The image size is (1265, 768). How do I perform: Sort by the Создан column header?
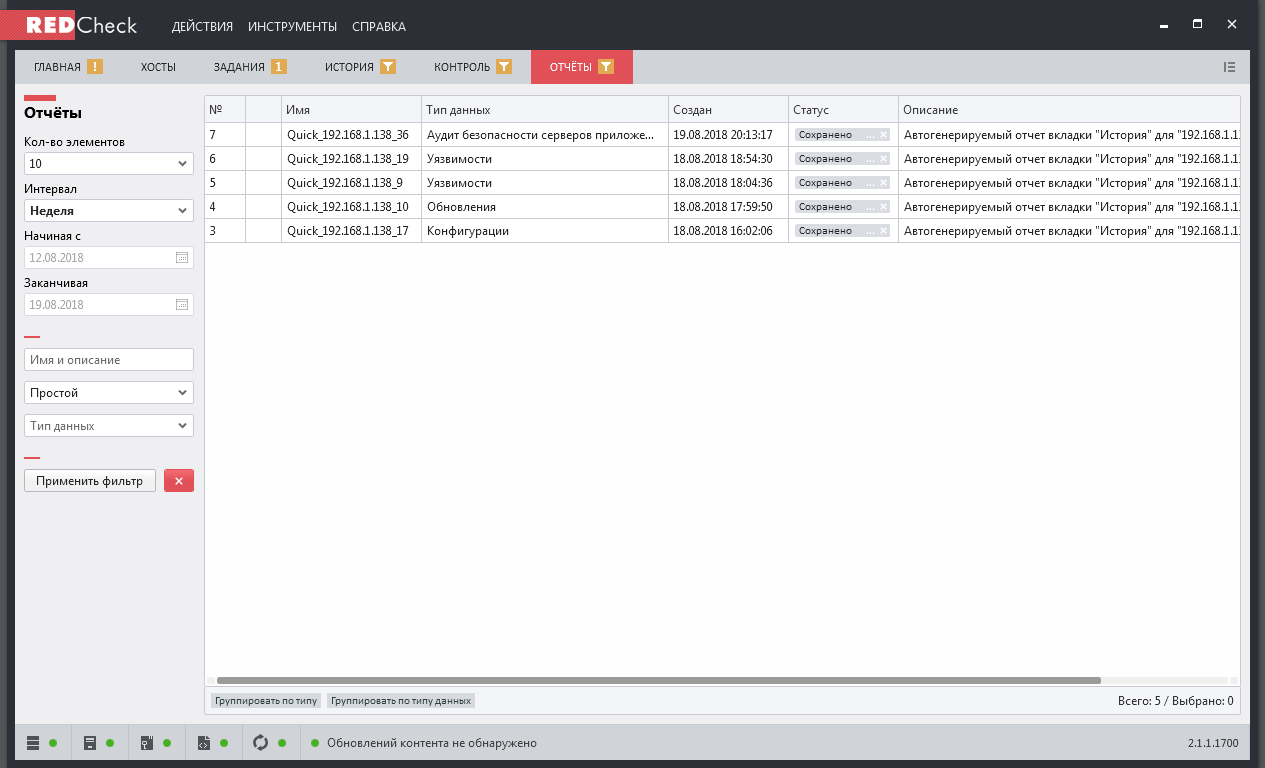tap(728, 109)
